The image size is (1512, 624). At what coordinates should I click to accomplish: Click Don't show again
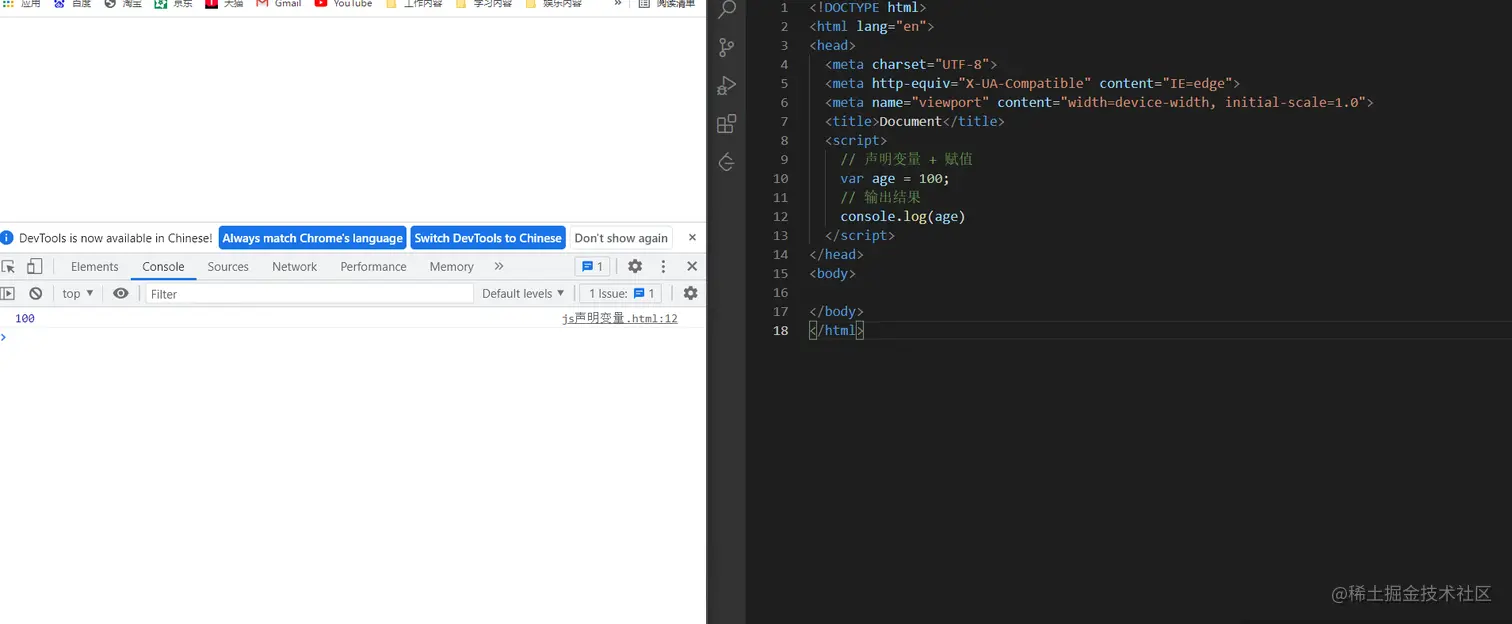(621, 238)
